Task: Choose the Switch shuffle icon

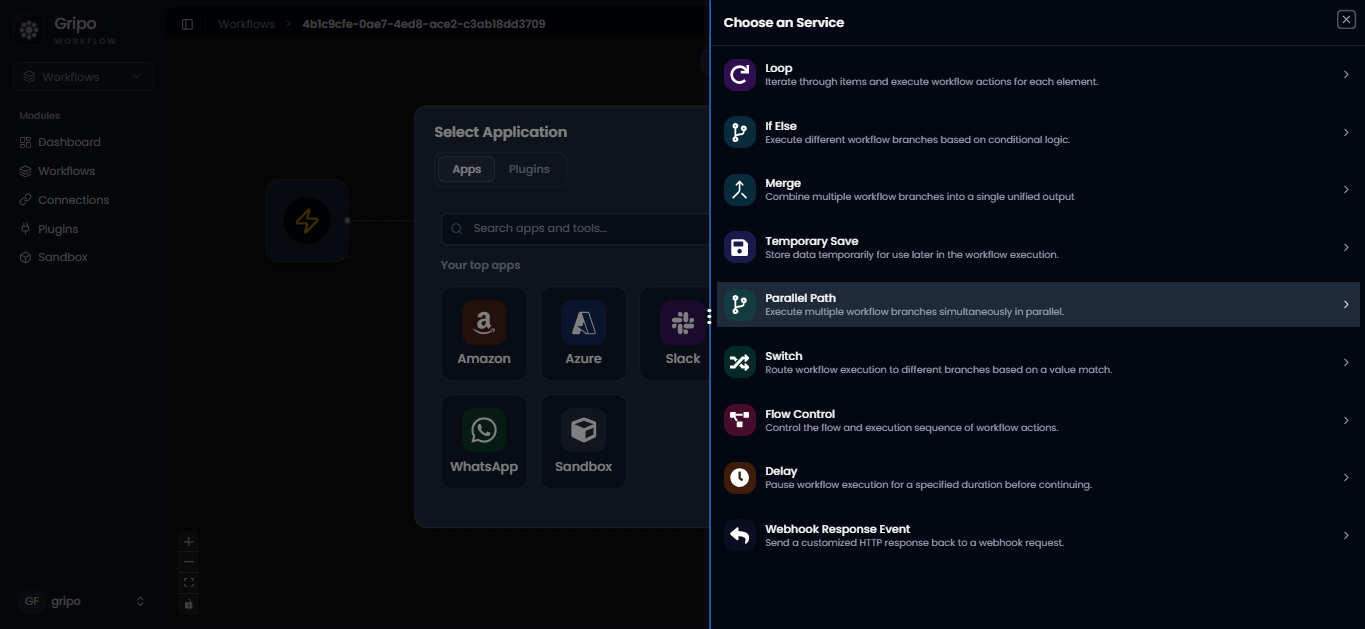Action: tap(740, 362)
